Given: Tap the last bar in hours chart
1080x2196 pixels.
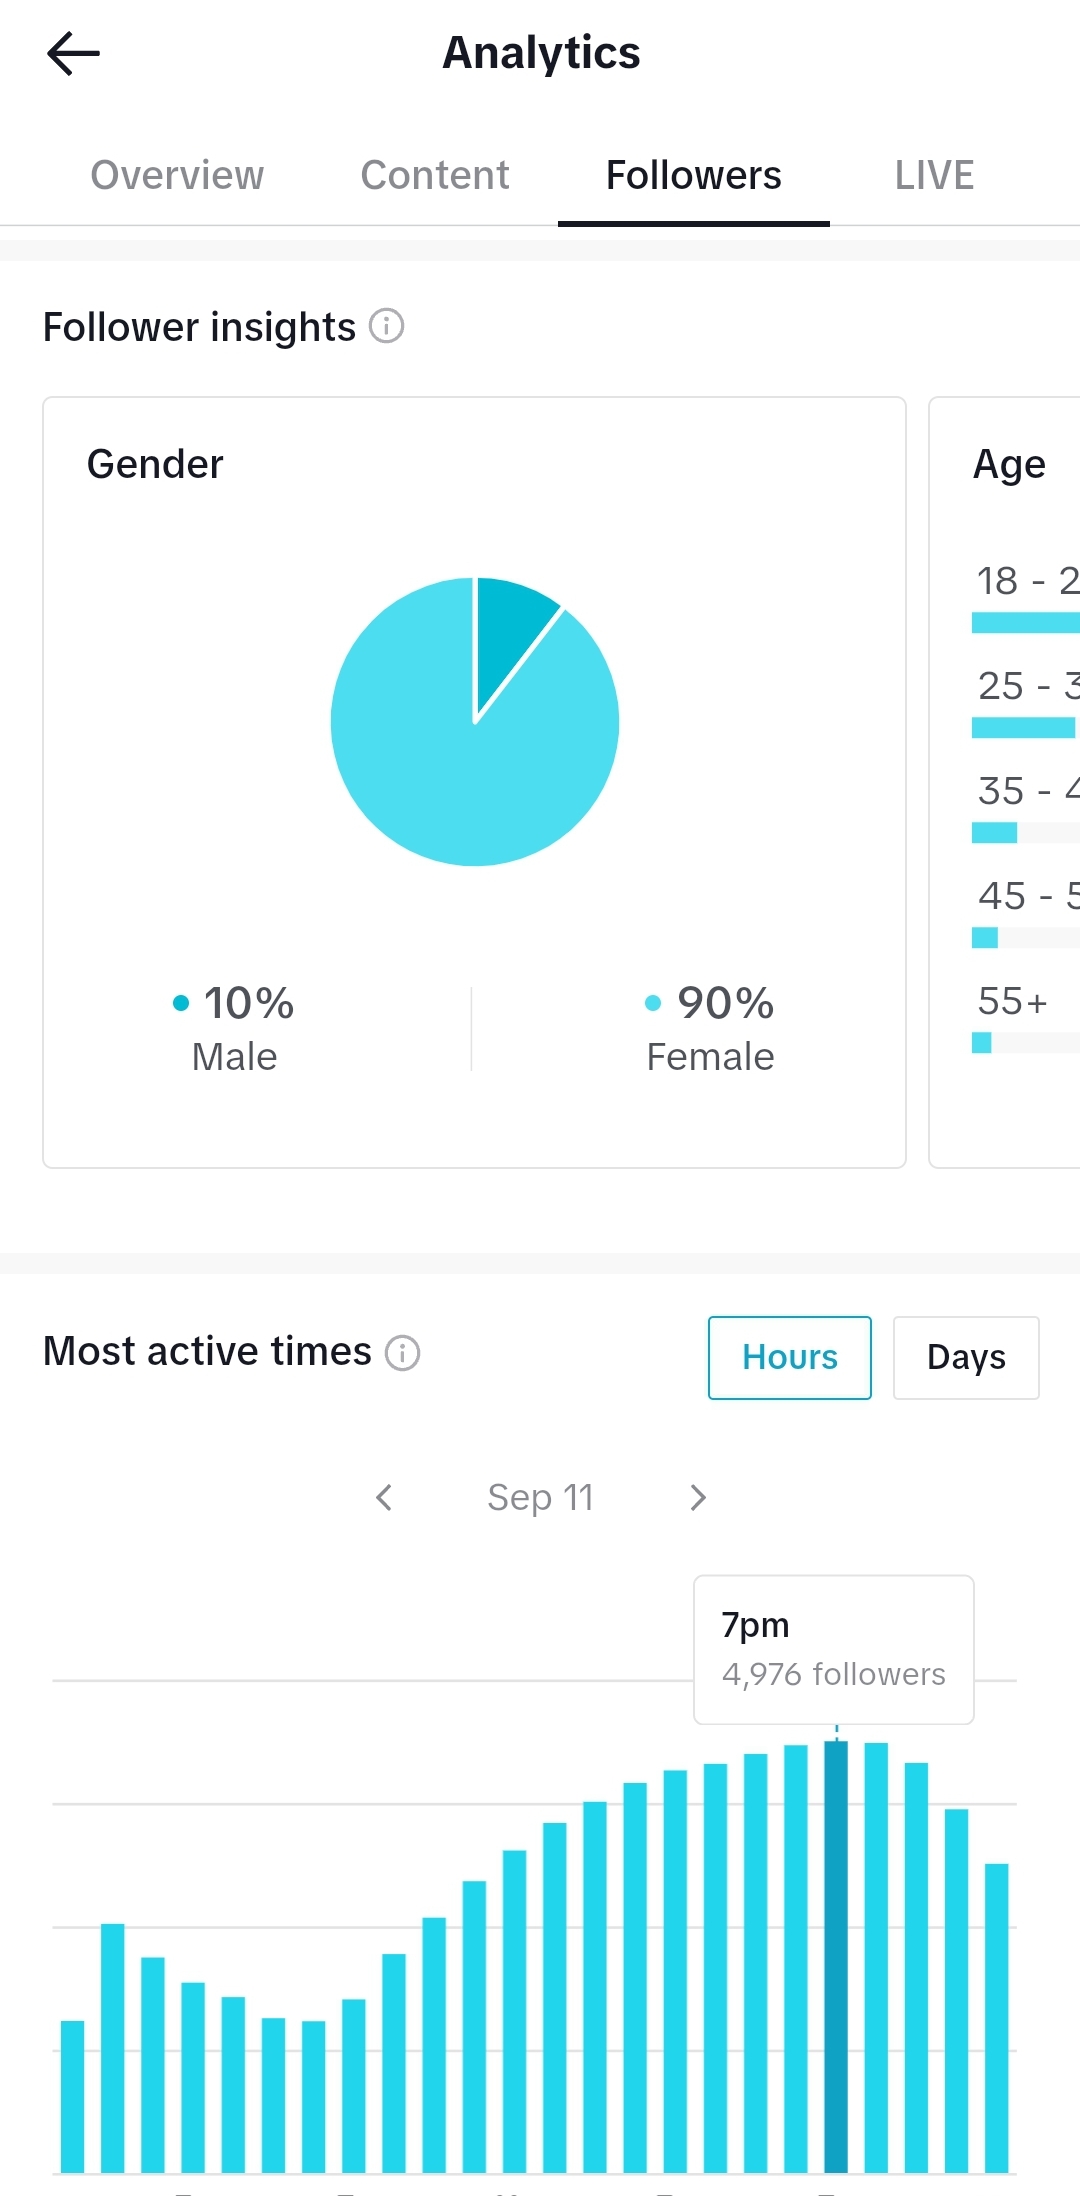Looking at the screenshot, I should [x=997, y=2018].
